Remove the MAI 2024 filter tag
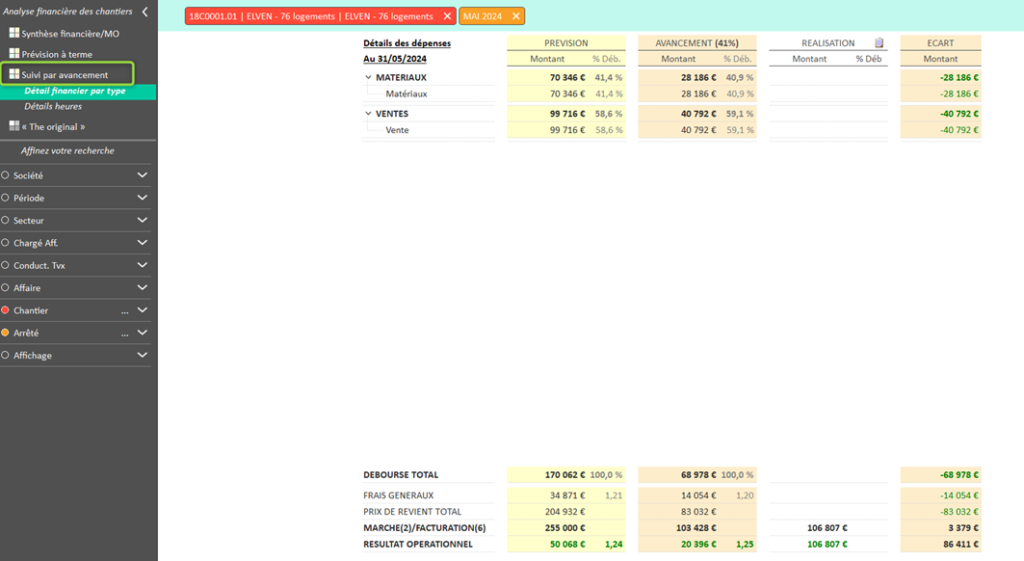This screenshot has width=1024, height=561. click(x=516, y=17)
